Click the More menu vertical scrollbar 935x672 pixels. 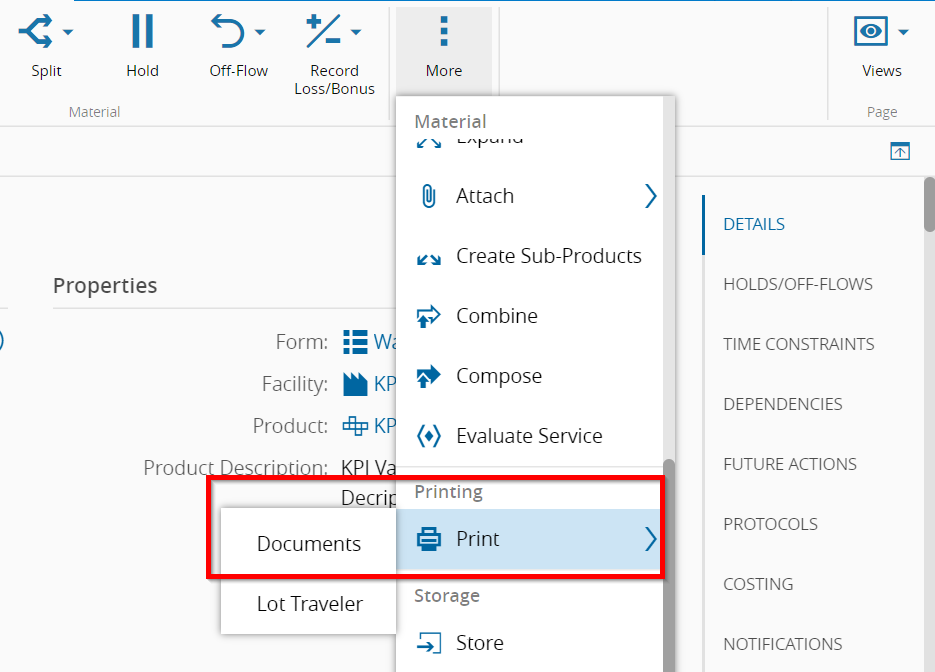click(669, 560)
